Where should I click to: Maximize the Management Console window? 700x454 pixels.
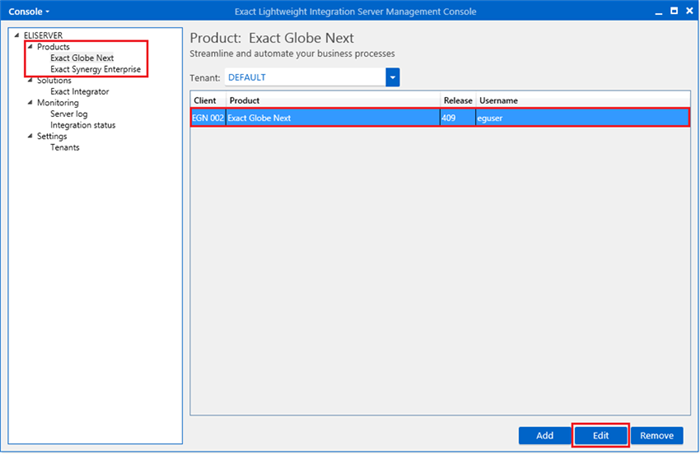pyautogui.click(x=674, y=11)
